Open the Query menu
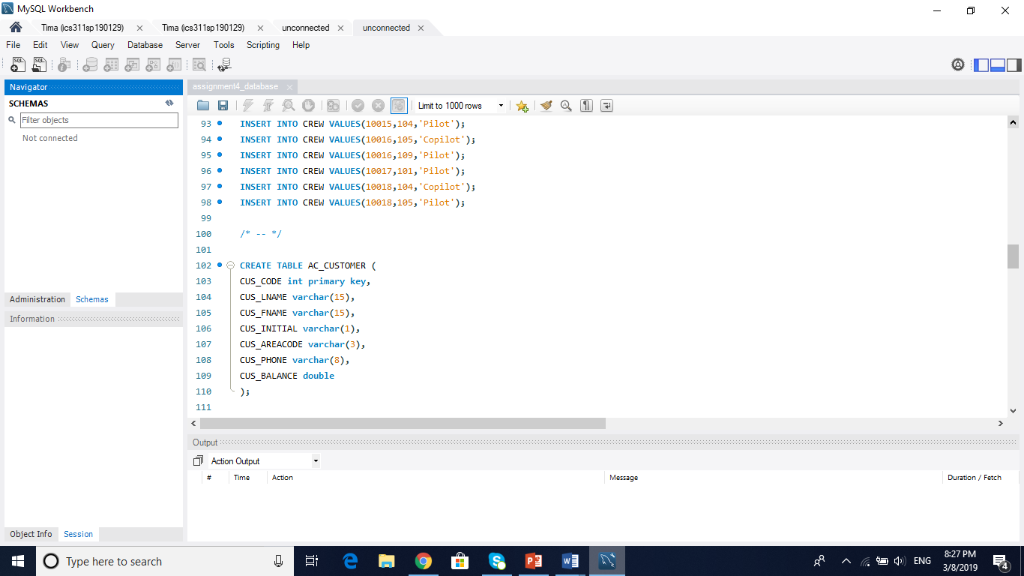Screen dimensions: 1024x576 tap(102, 44)
